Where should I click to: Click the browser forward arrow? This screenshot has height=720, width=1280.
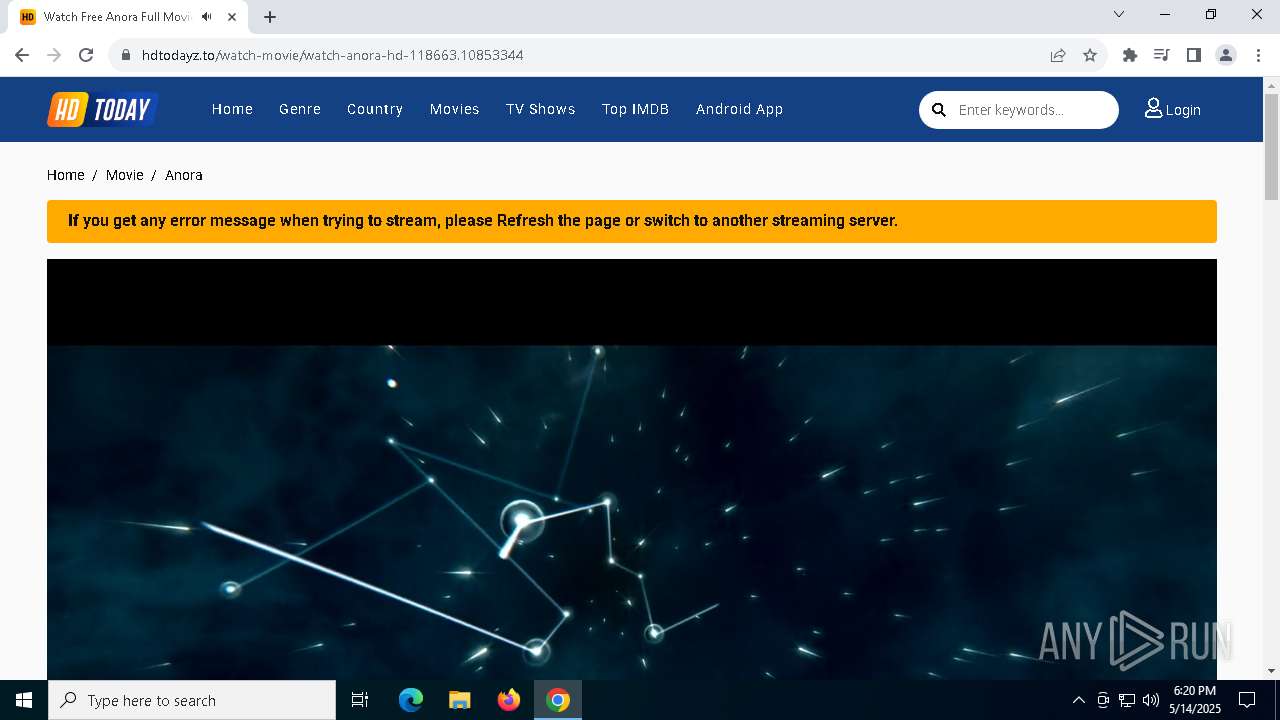[54, 55]
